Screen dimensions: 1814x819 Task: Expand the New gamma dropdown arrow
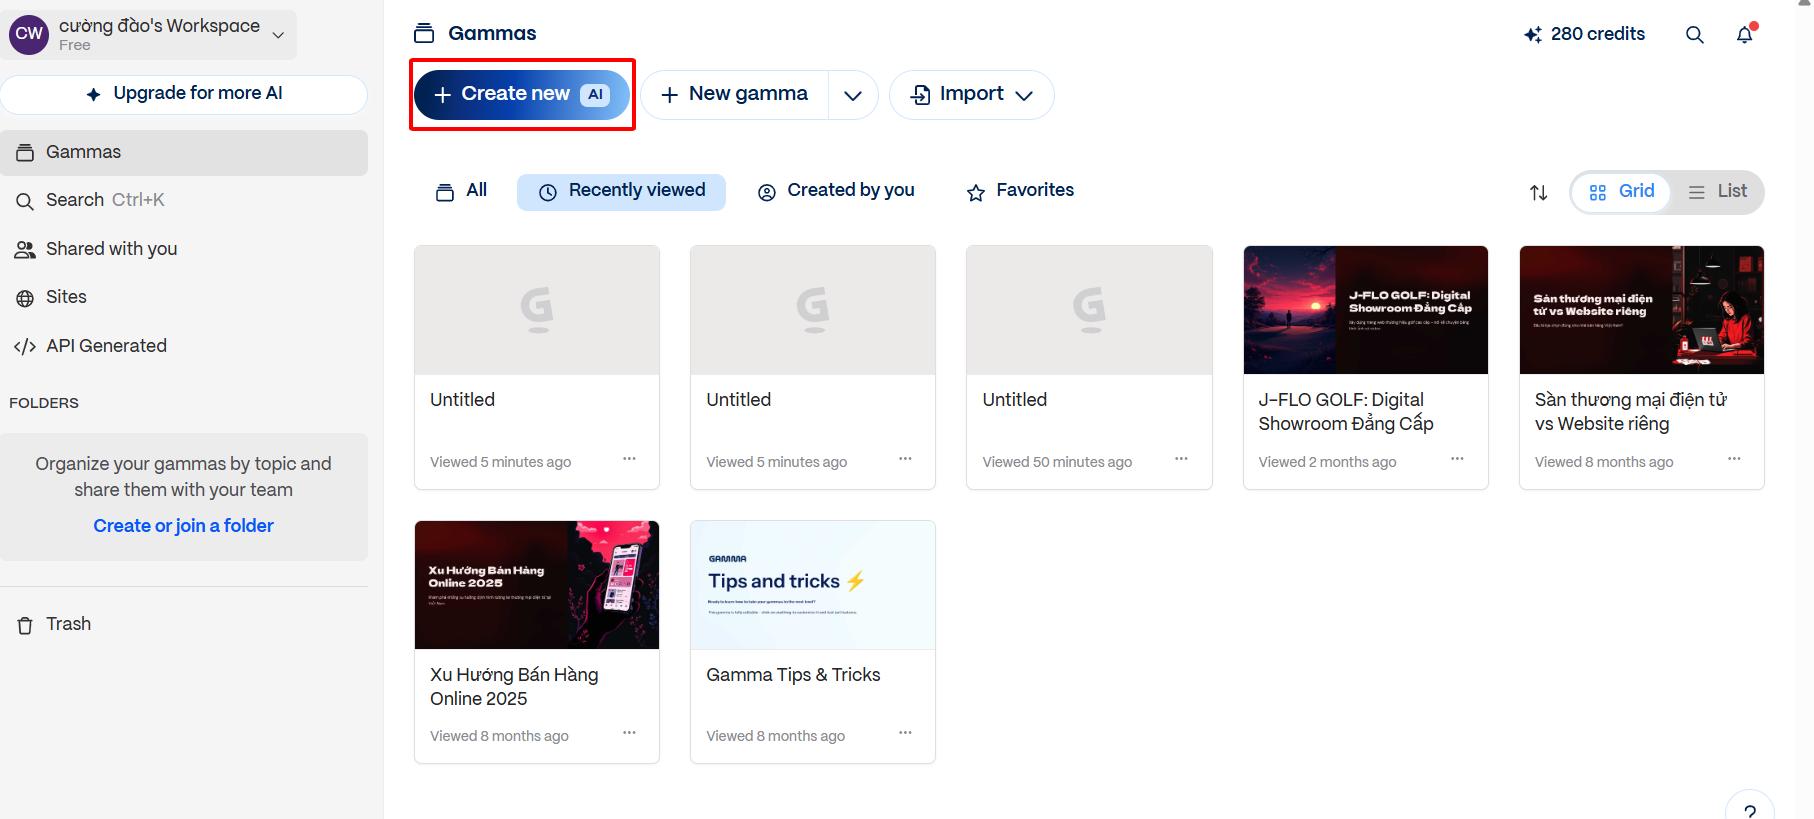tap(853, 95)
